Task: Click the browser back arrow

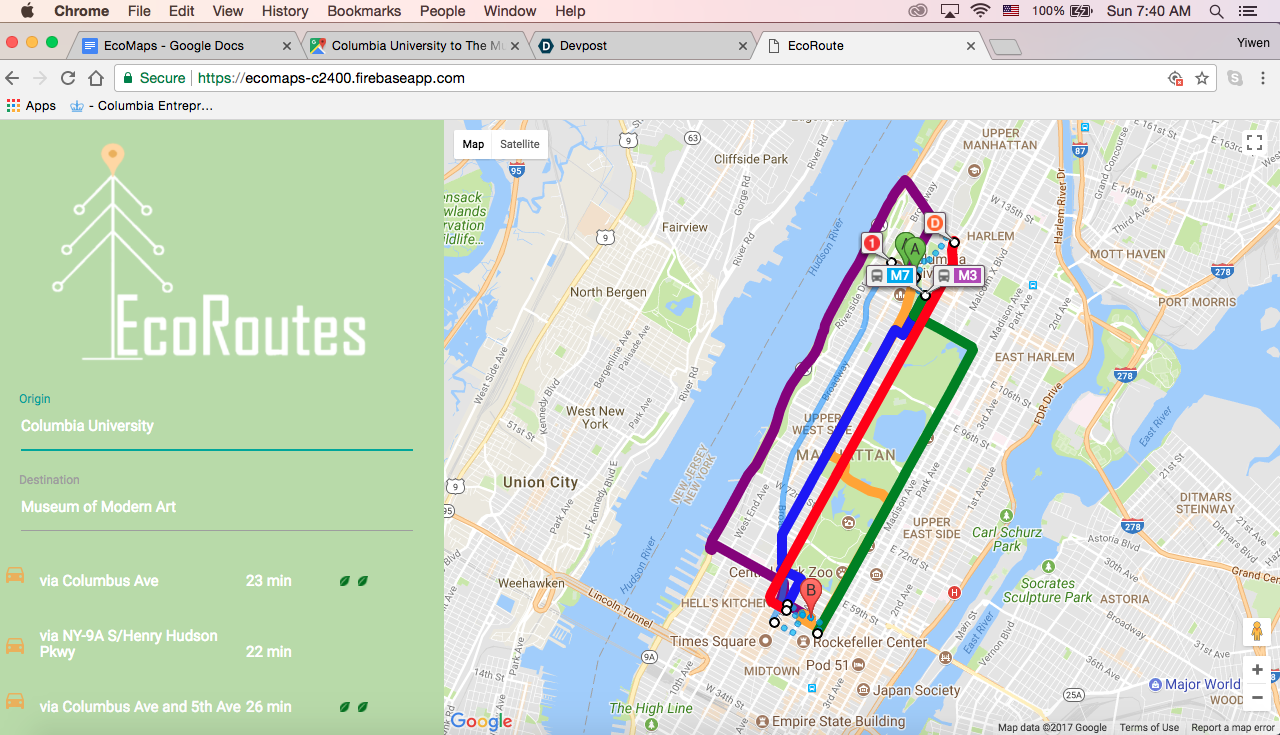Action: pos(13,78)
